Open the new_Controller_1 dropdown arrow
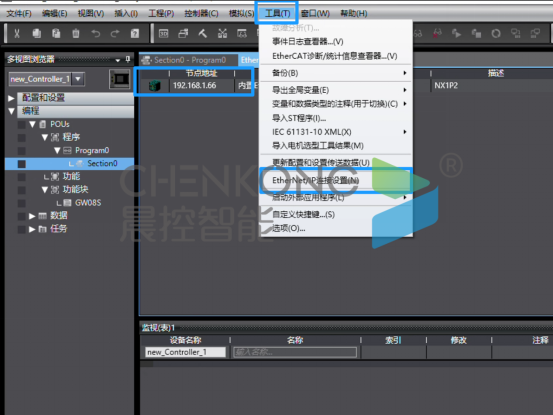Image resolution: width=553 pixels, height=415 pixels. coord(78,79)
